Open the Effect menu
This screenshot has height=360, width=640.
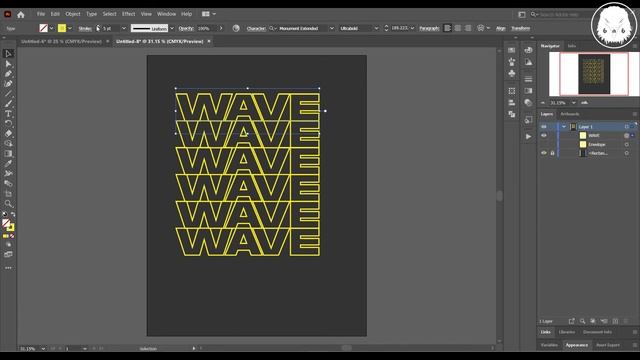coord(129,14)
